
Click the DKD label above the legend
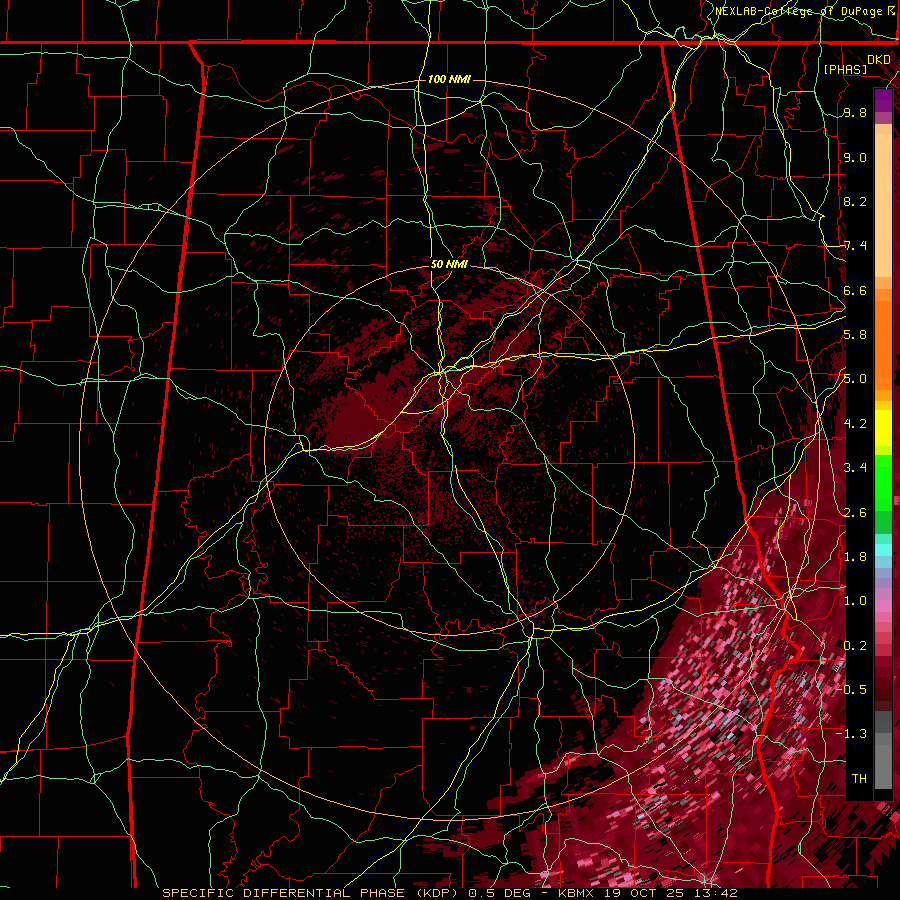tap(879, 60)
